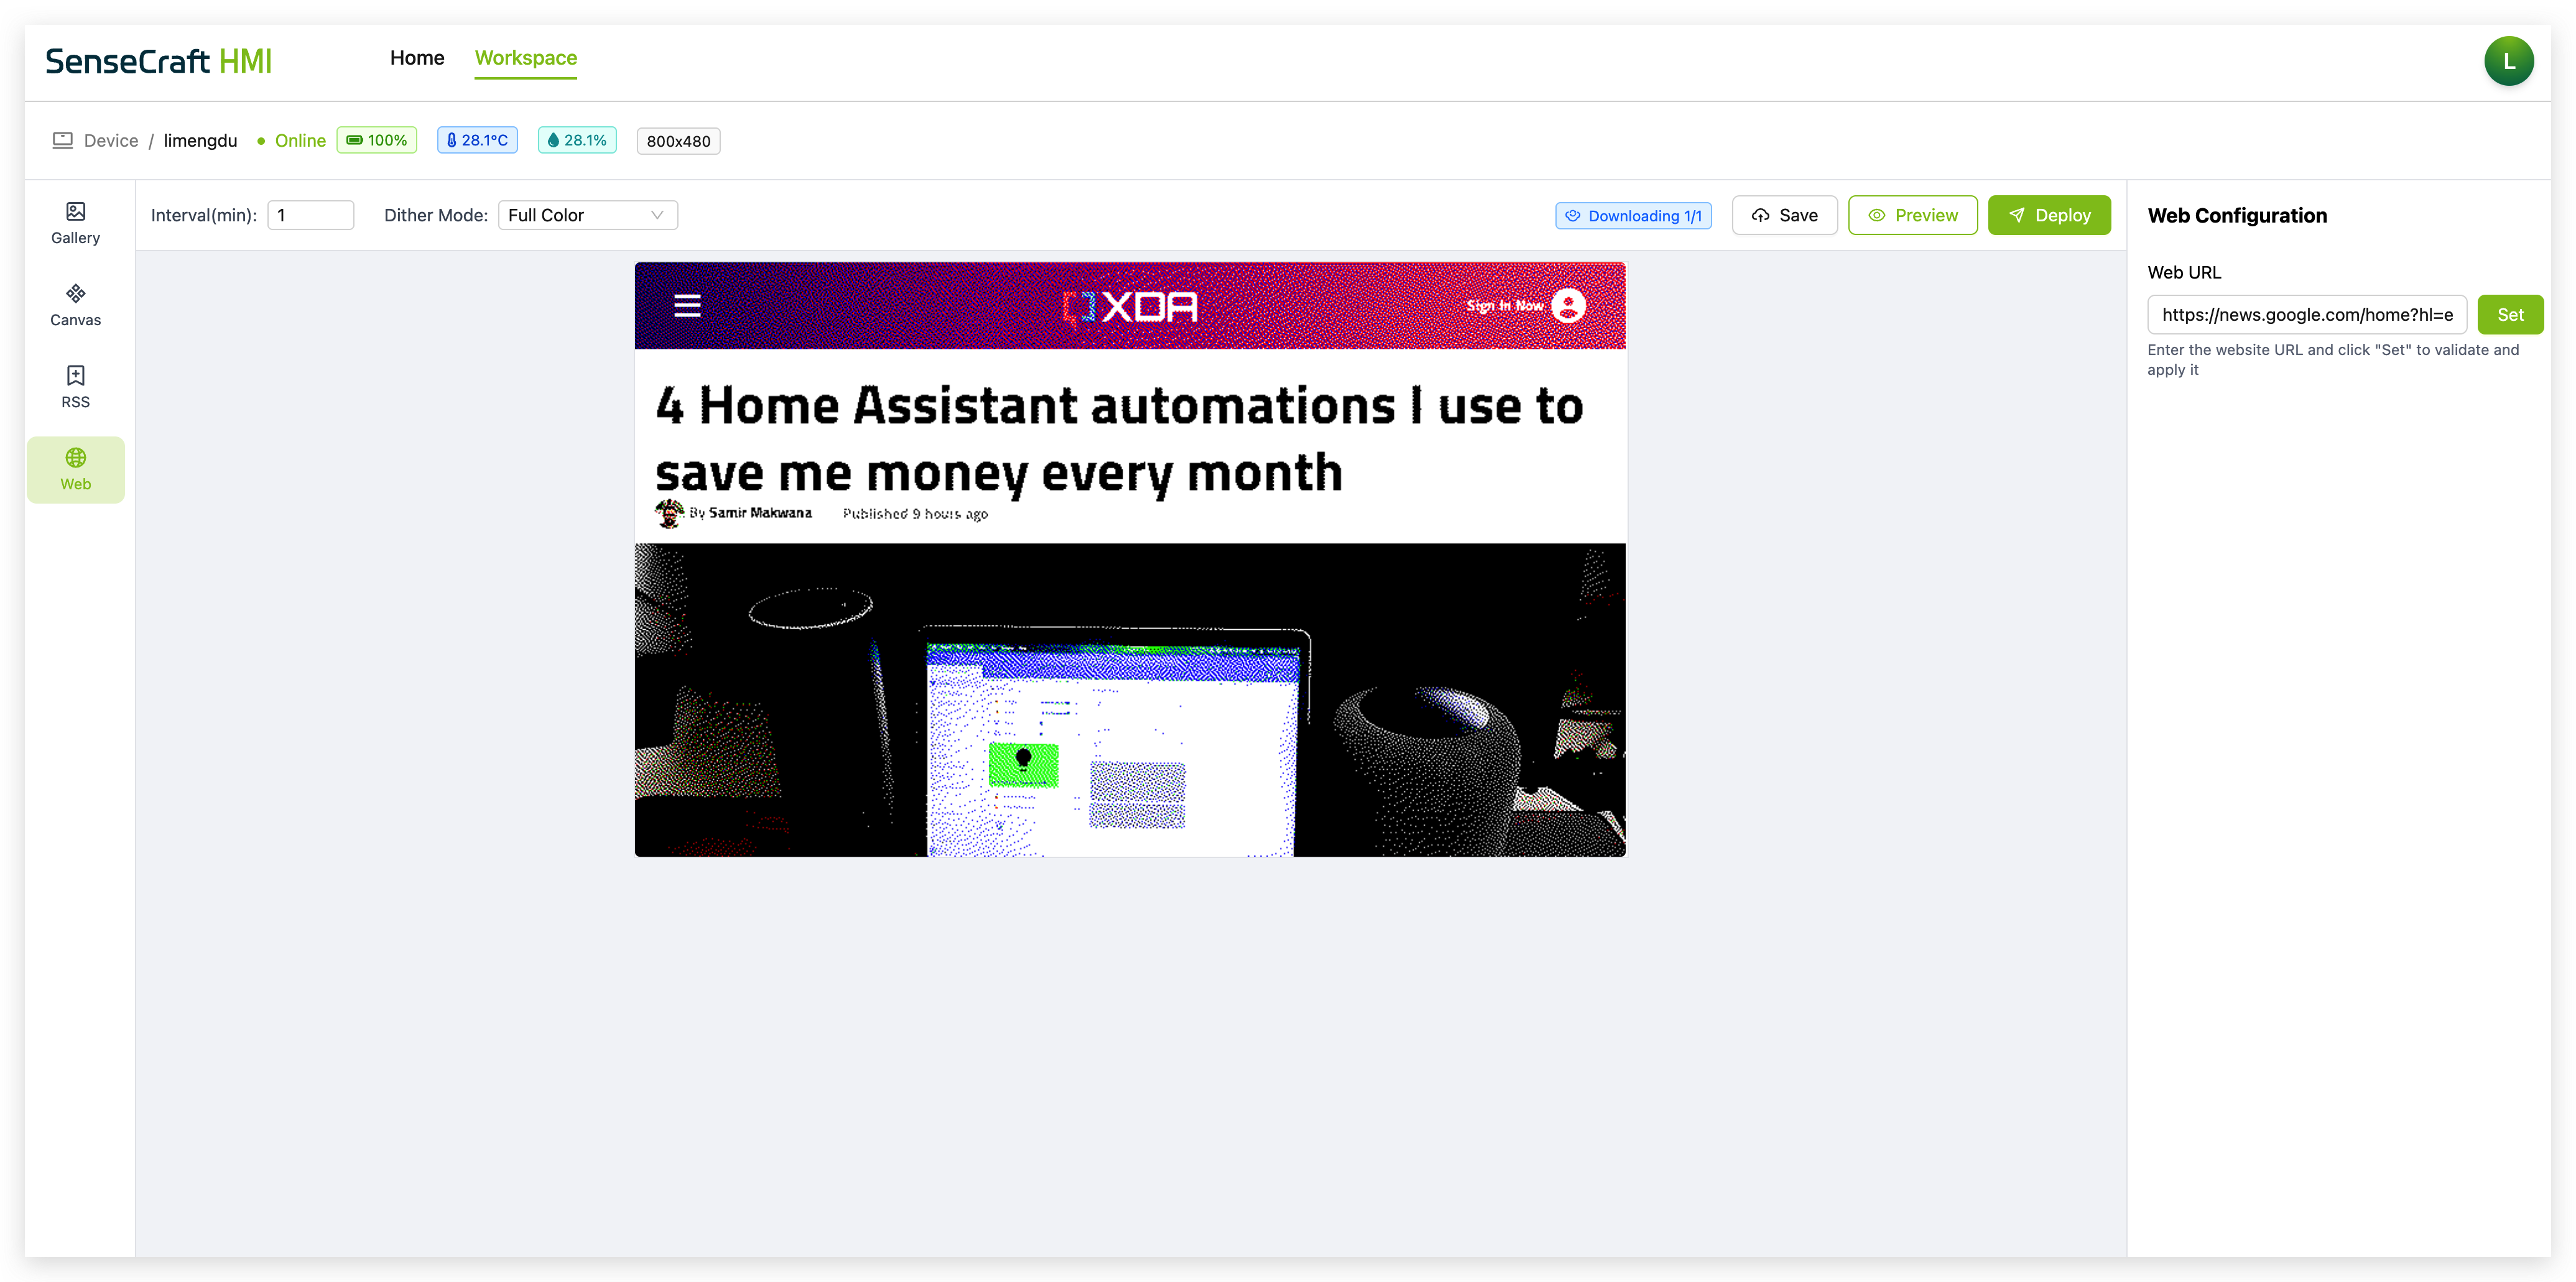Click the Published 9 hours ago text
The image size is (2576, 1282).
pos(915,514)
